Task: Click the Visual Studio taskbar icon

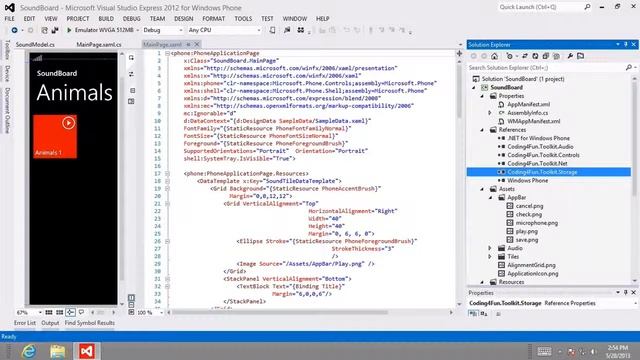Action: (x=87, y=351)
